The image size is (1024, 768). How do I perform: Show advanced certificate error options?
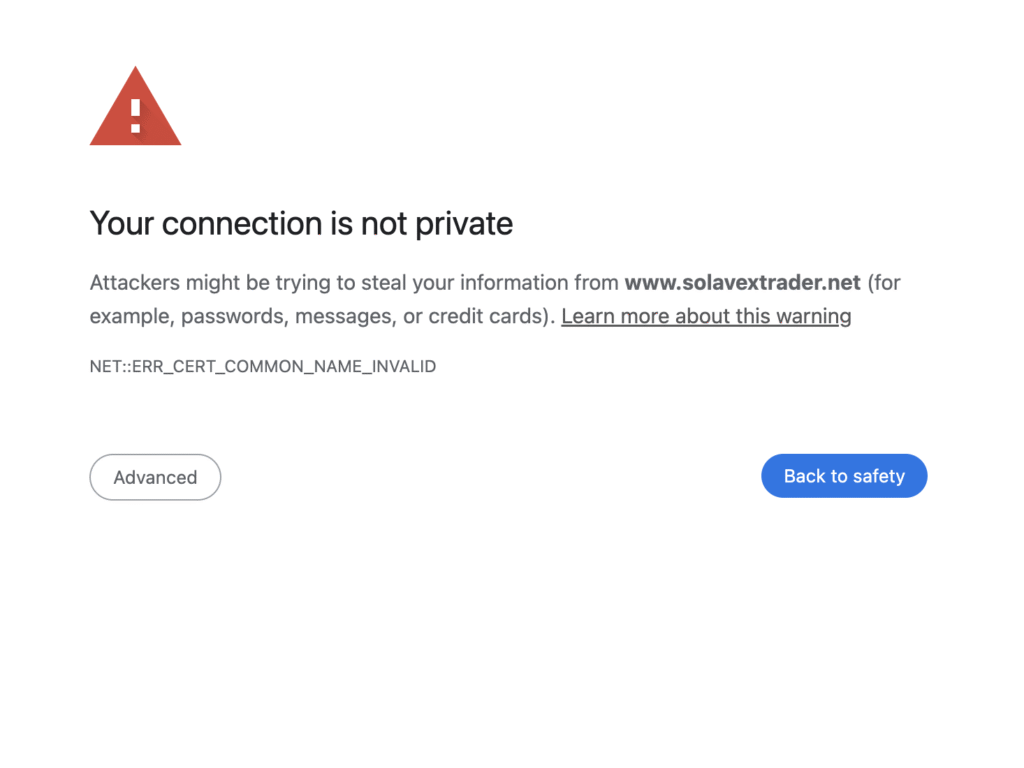155,477
